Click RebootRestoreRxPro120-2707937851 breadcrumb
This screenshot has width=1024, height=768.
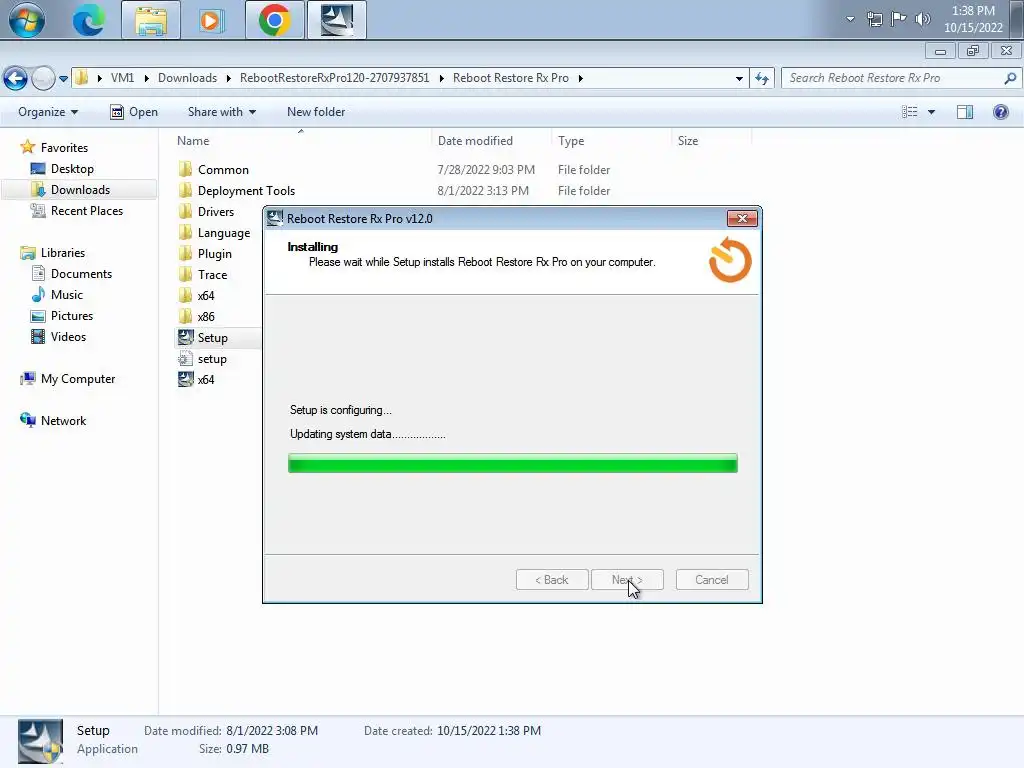[x=334, y=78]
